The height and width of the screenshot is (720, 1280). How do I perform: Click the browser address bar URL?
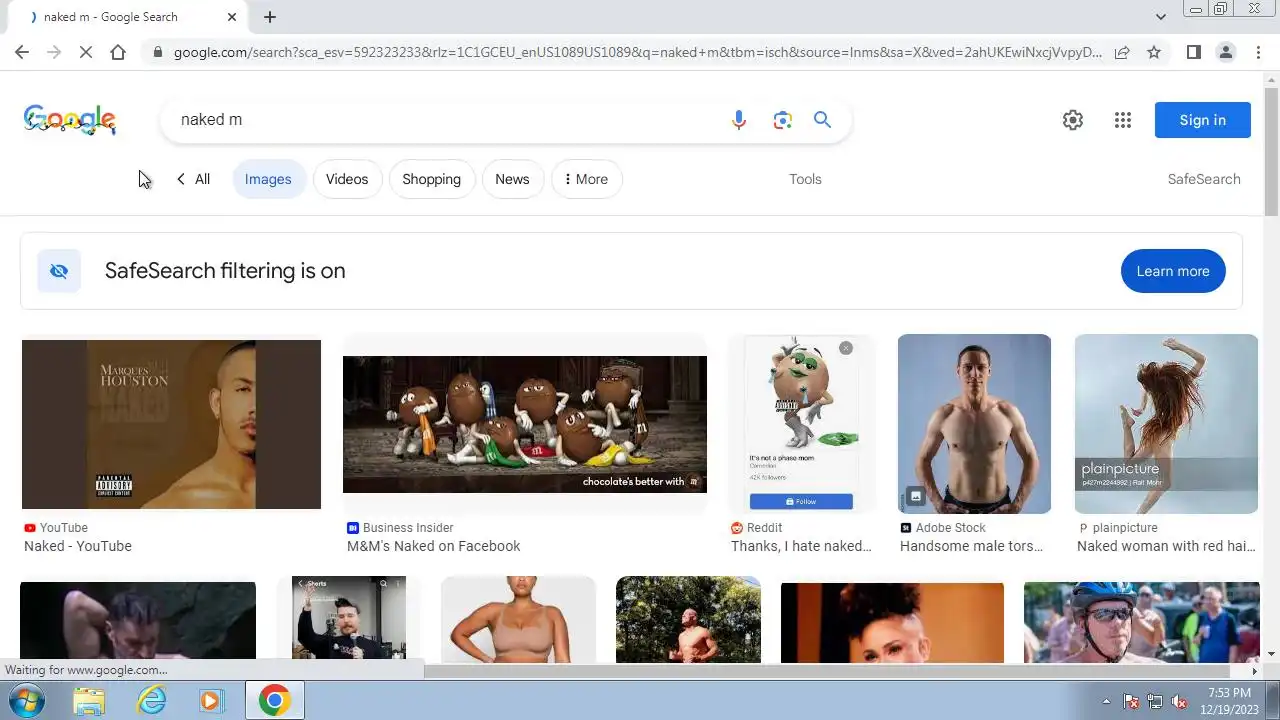pyautogui.click(x=638, y=52)
